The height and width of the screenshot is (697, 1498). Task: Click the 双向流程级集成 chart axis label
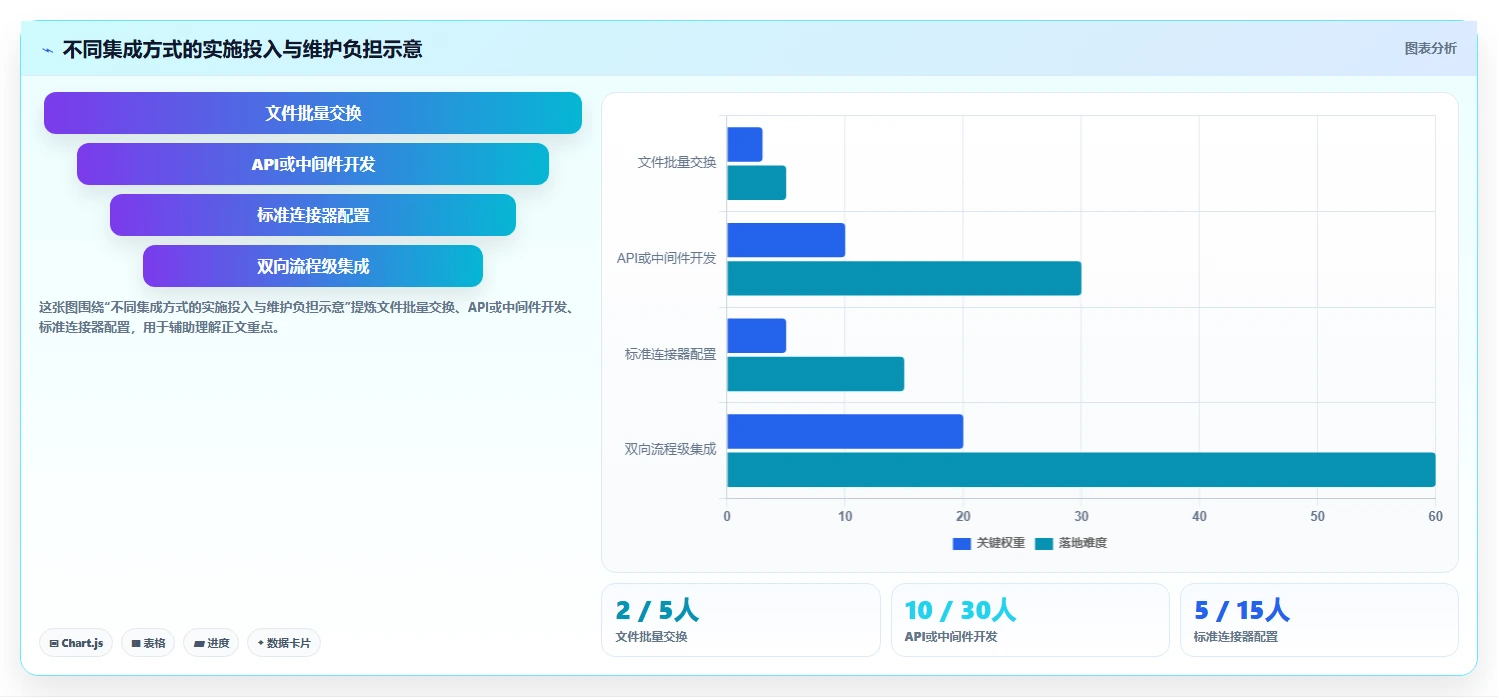tap(671, 449)
